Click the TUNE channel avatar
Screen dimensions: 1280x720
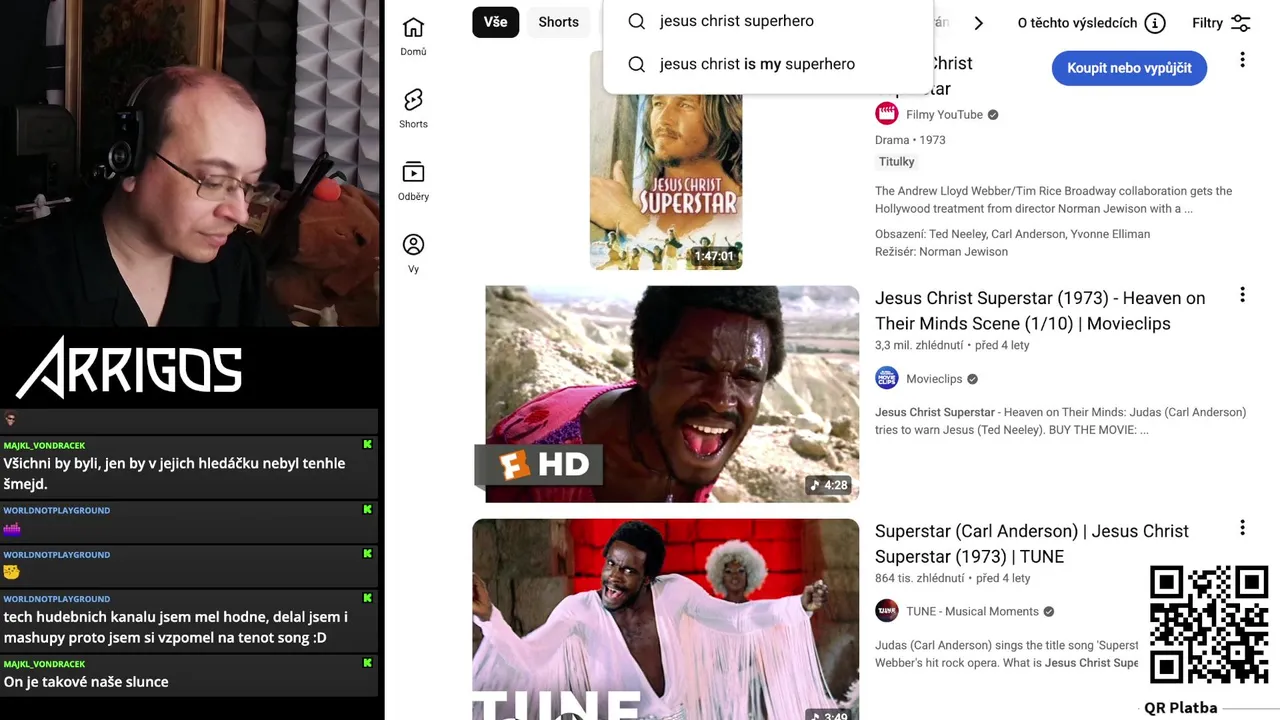(887, 610)
